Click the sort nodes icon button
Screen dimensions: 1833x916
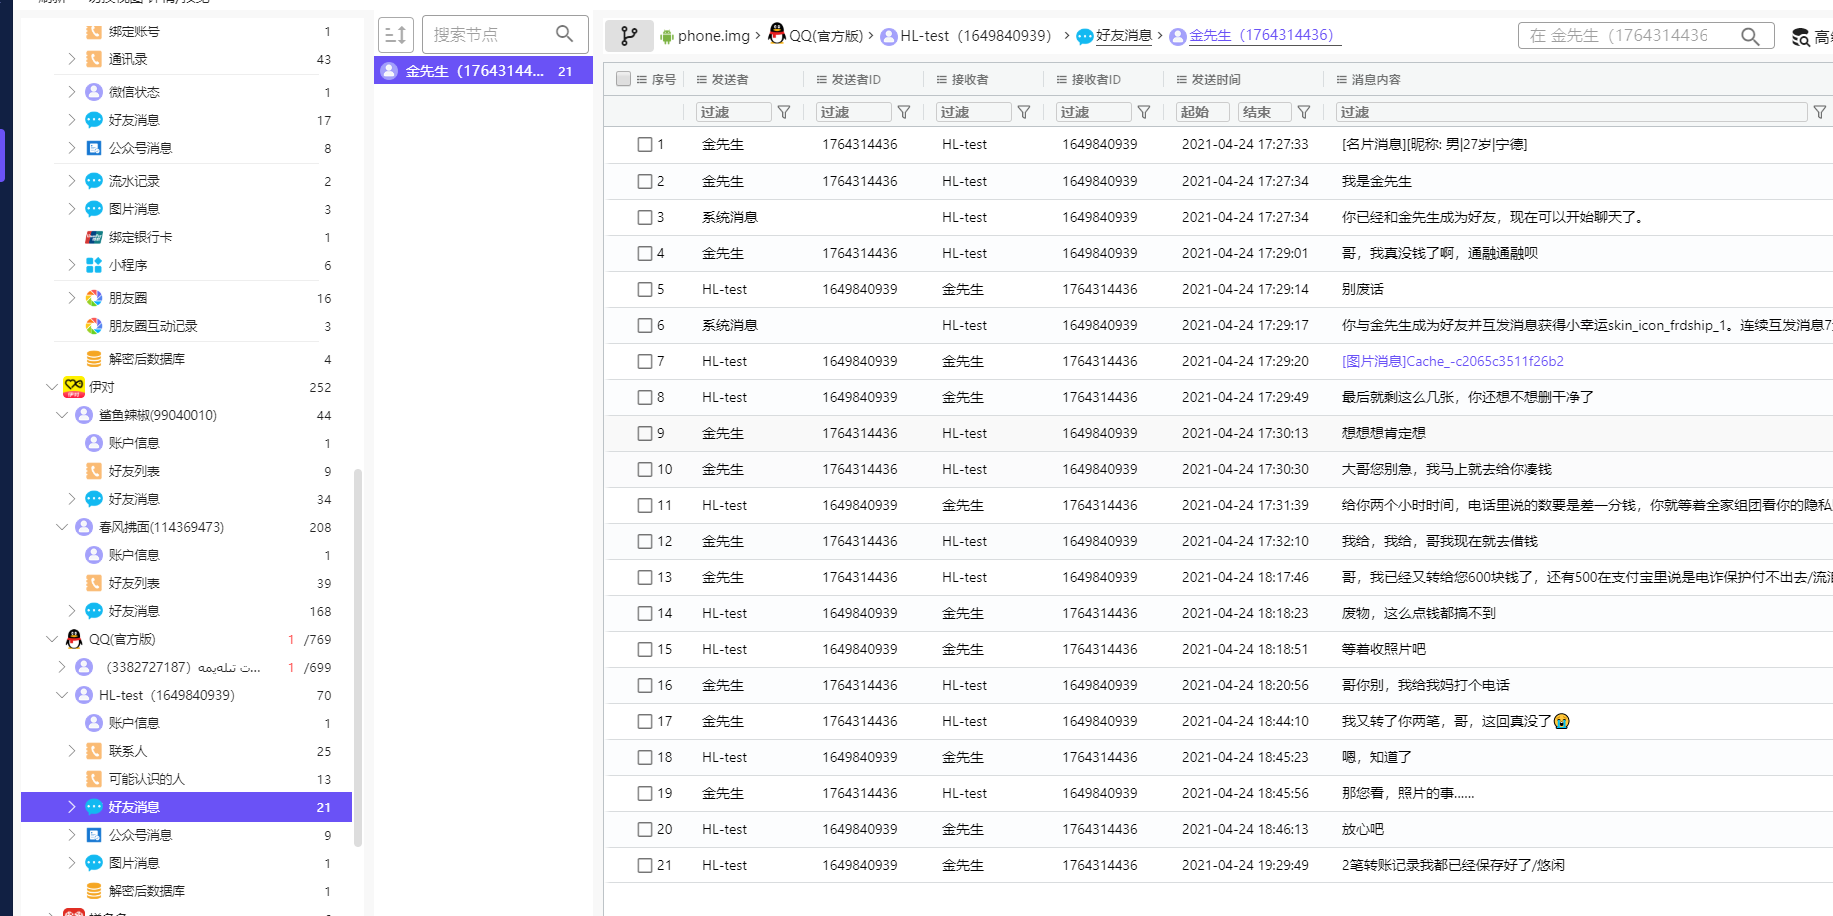point(396,35)
